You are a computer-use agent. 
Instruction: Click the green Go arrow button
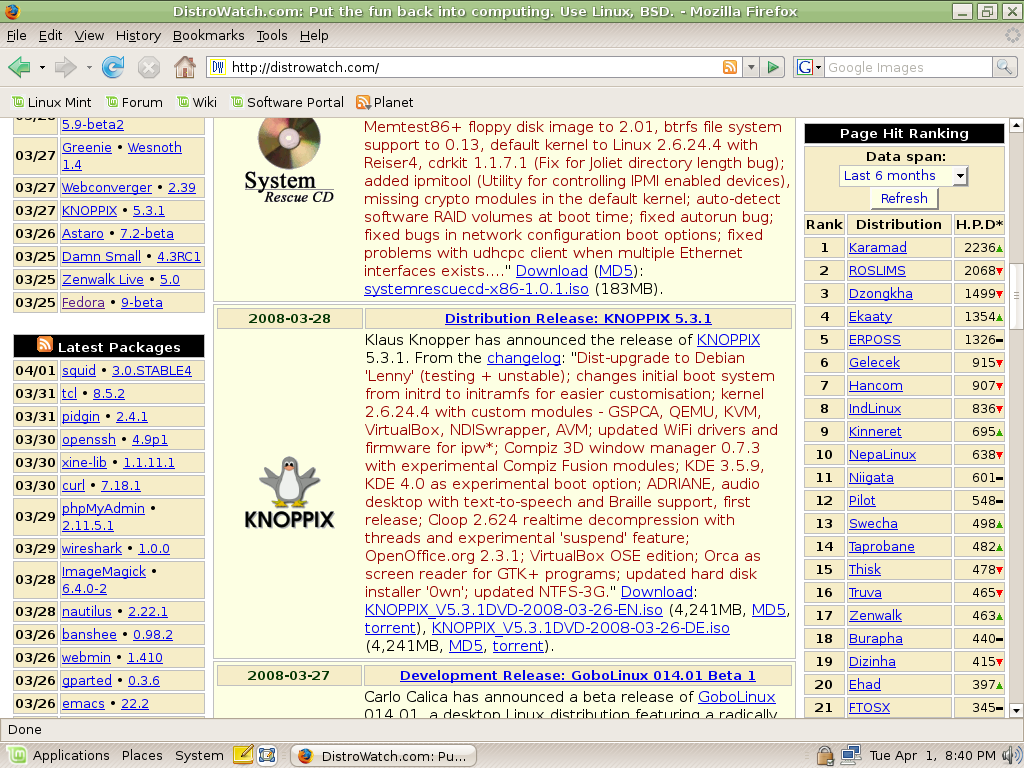point(773,67)
